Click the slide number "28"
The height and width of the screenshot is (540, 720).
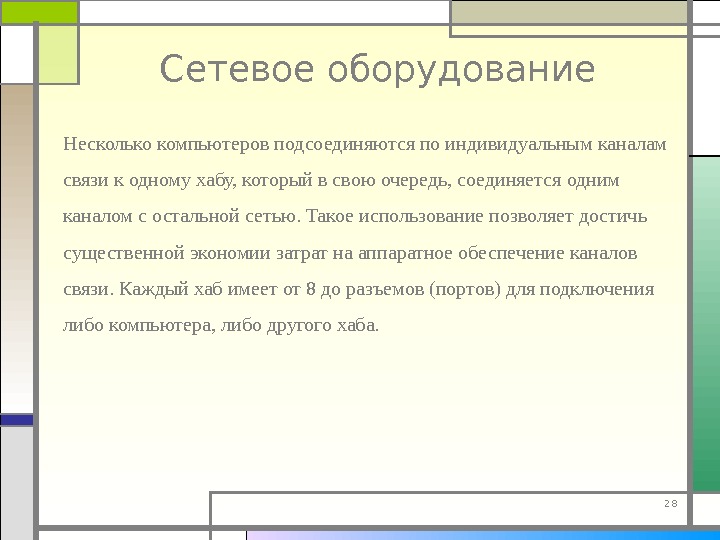coord(671,504)
